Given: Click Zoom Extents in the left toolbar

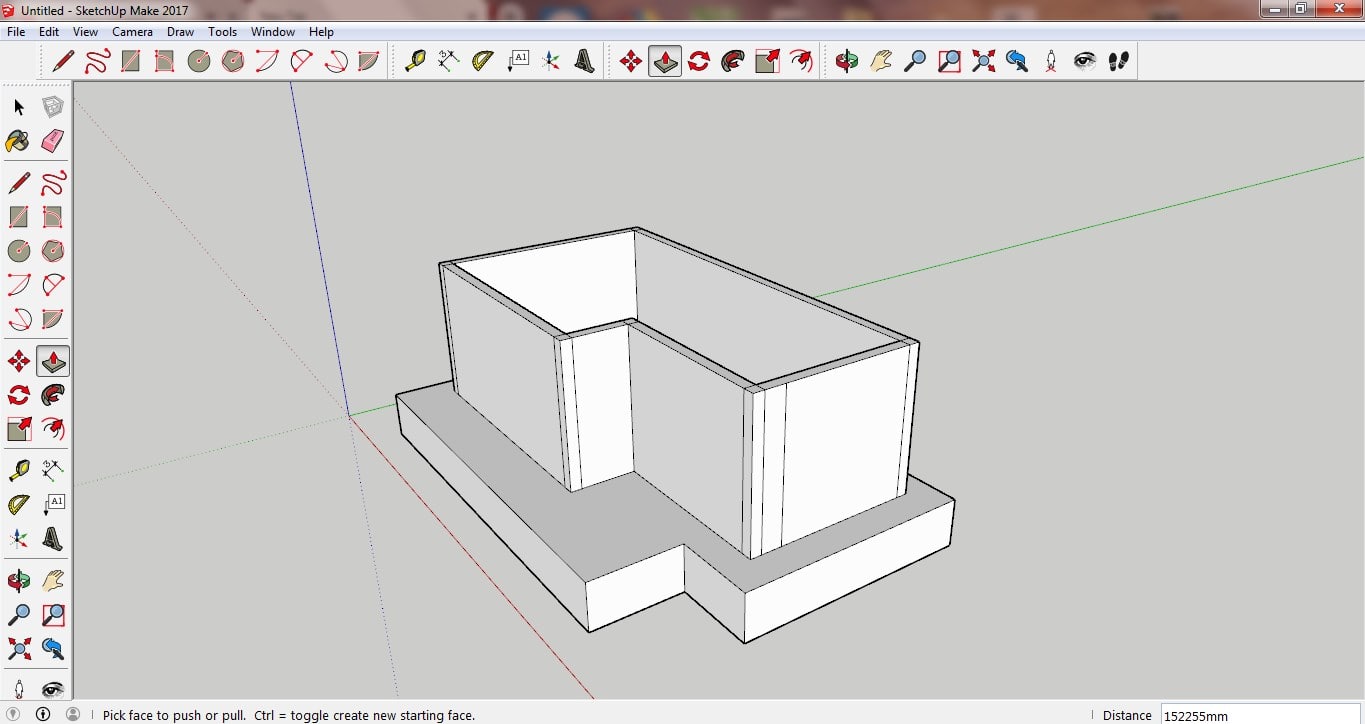Looking at the screenshot, I should pos(19,648).
